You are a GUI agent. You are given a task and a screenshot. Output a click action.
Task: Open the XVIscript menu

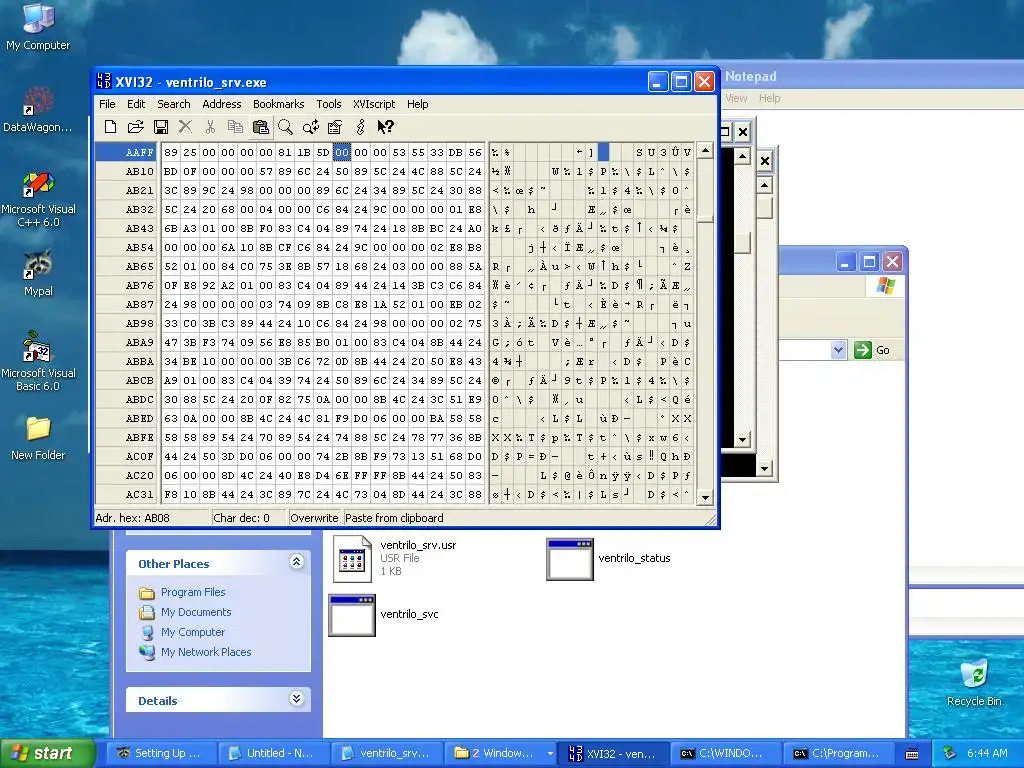click(x=374, y=104)
